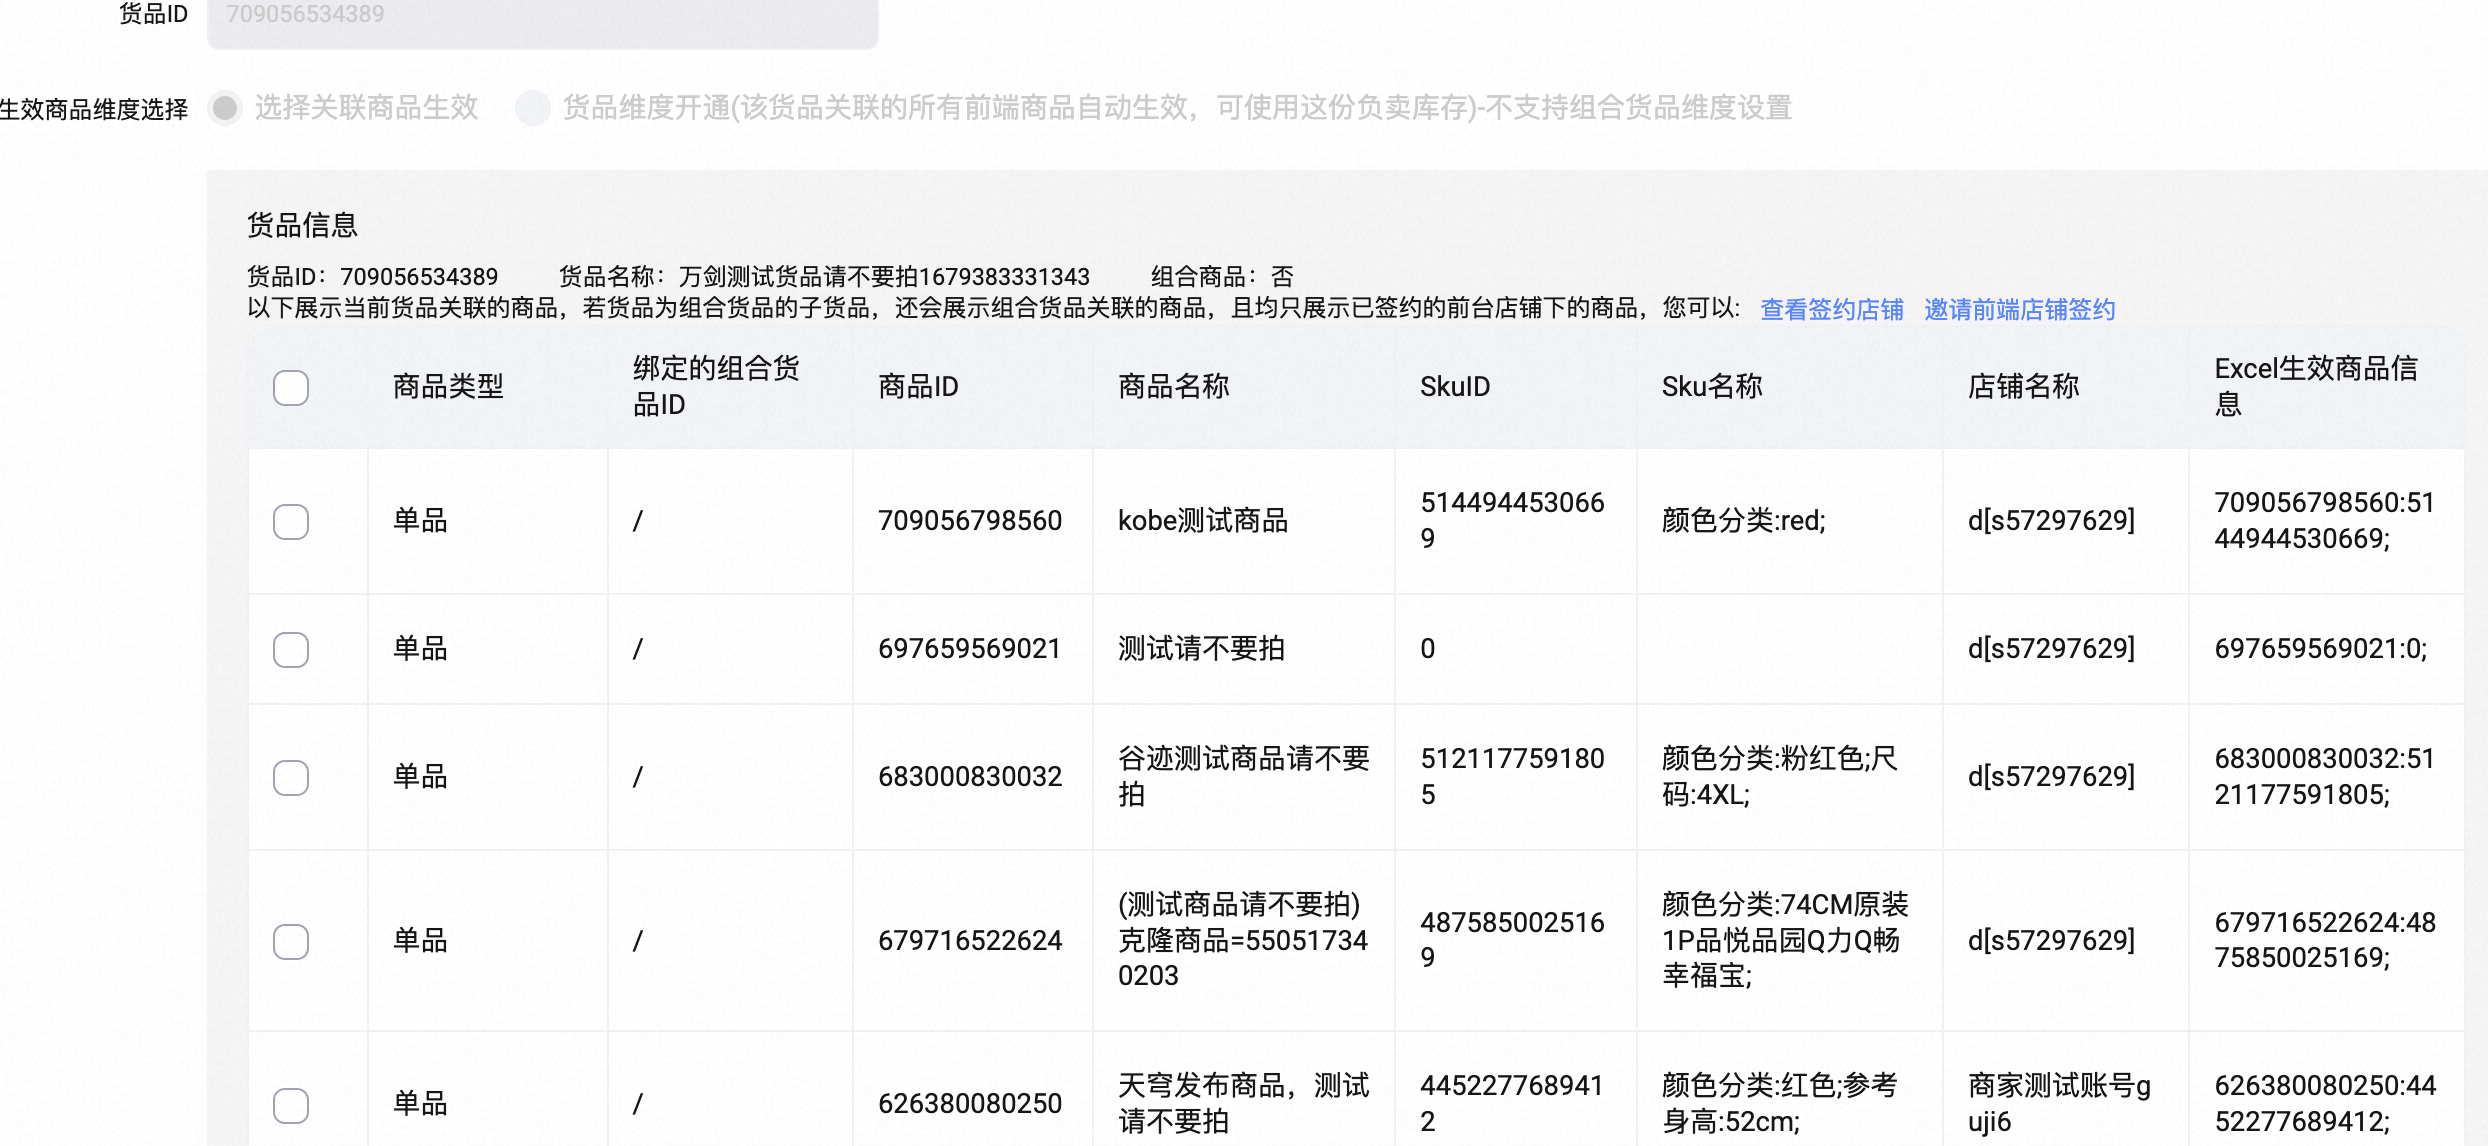
Task: Check the row for product 697659569021
Action: click(291, 649)
